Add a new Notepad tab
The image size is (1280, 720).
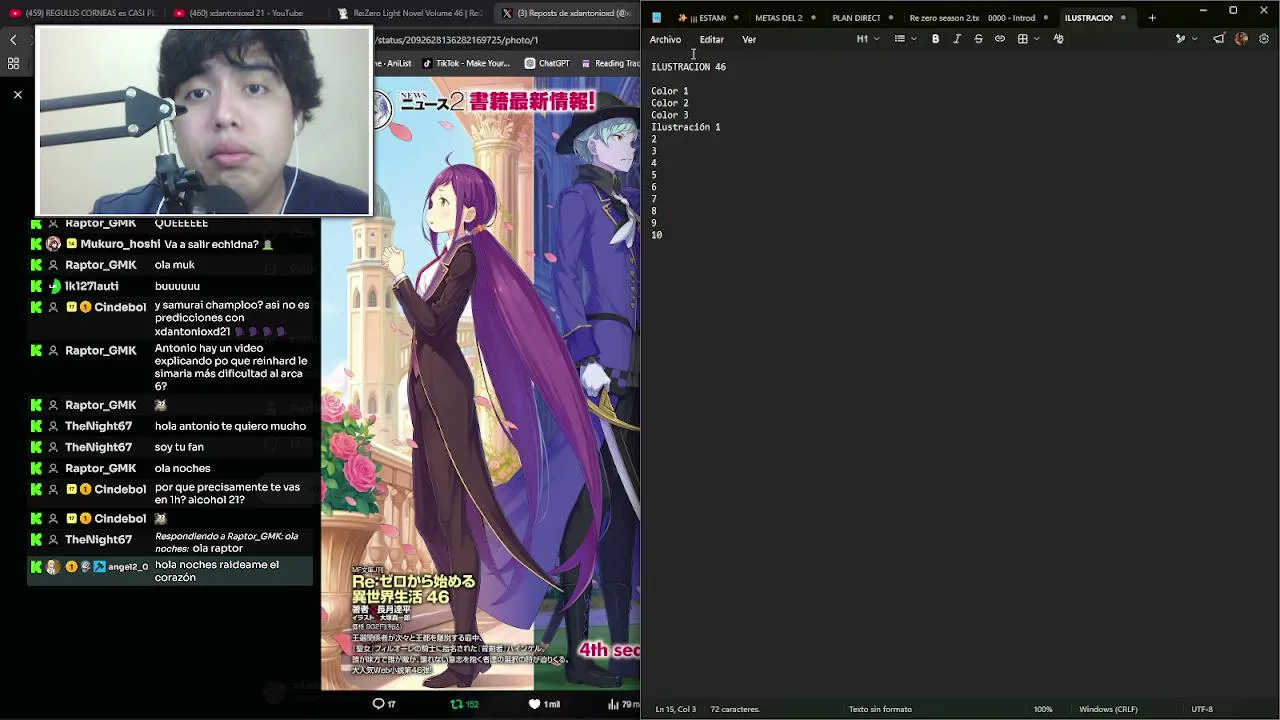pos(1152,17)
